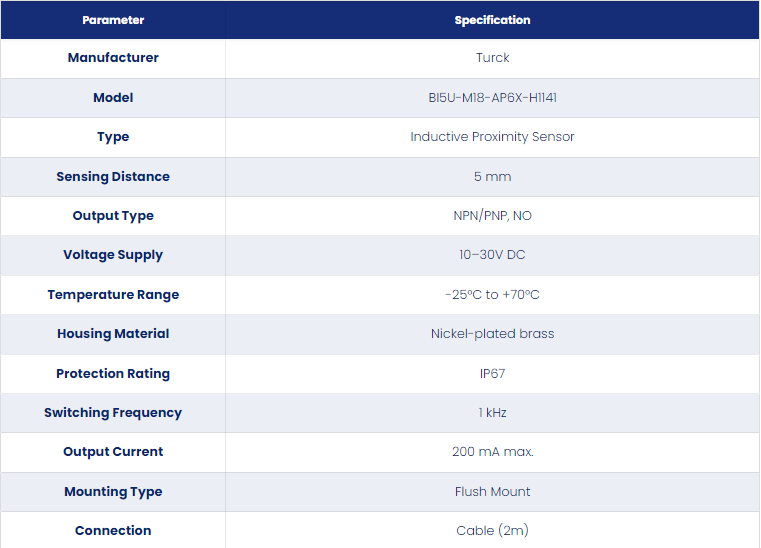Click the Nickel-plated brass value
Image resolution: width=761 pixels, height=548 pixels.
point(492,333)
